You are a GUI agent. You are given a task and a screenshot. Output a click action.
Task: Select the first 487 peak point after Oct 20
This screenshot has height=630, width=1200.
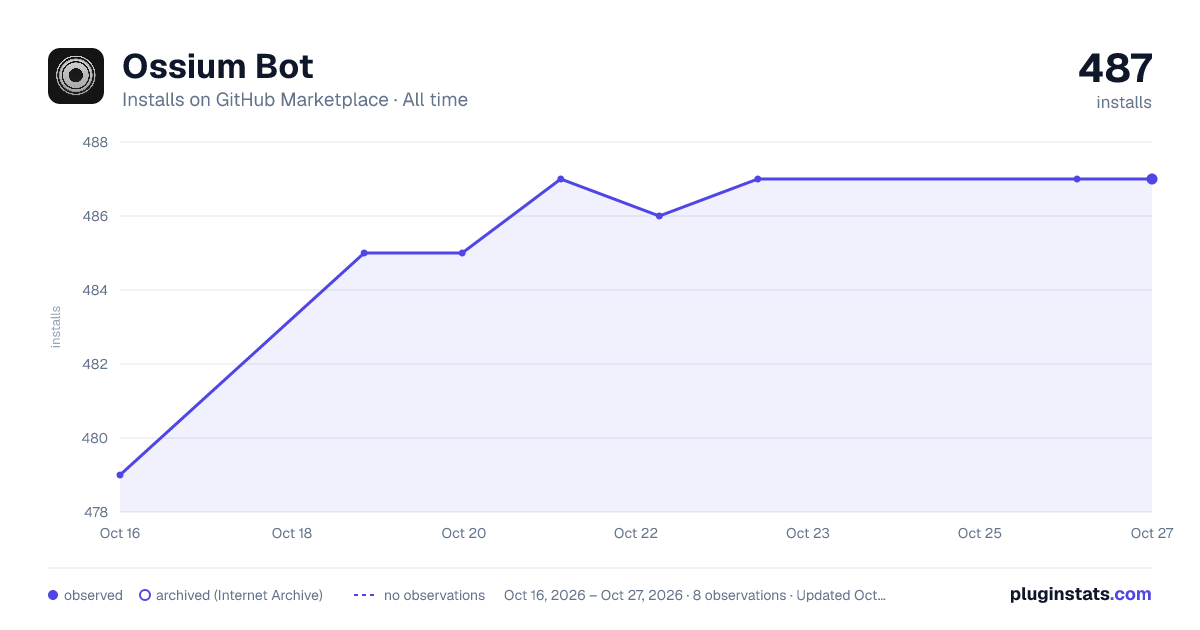(561, 179)
